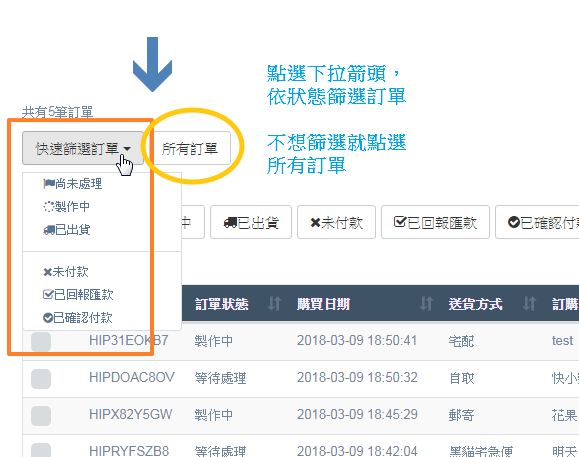Tick checkbox for order HIPX82Y5GW
This screenshot has height=457, width=579.
click(x=41, y=416)
